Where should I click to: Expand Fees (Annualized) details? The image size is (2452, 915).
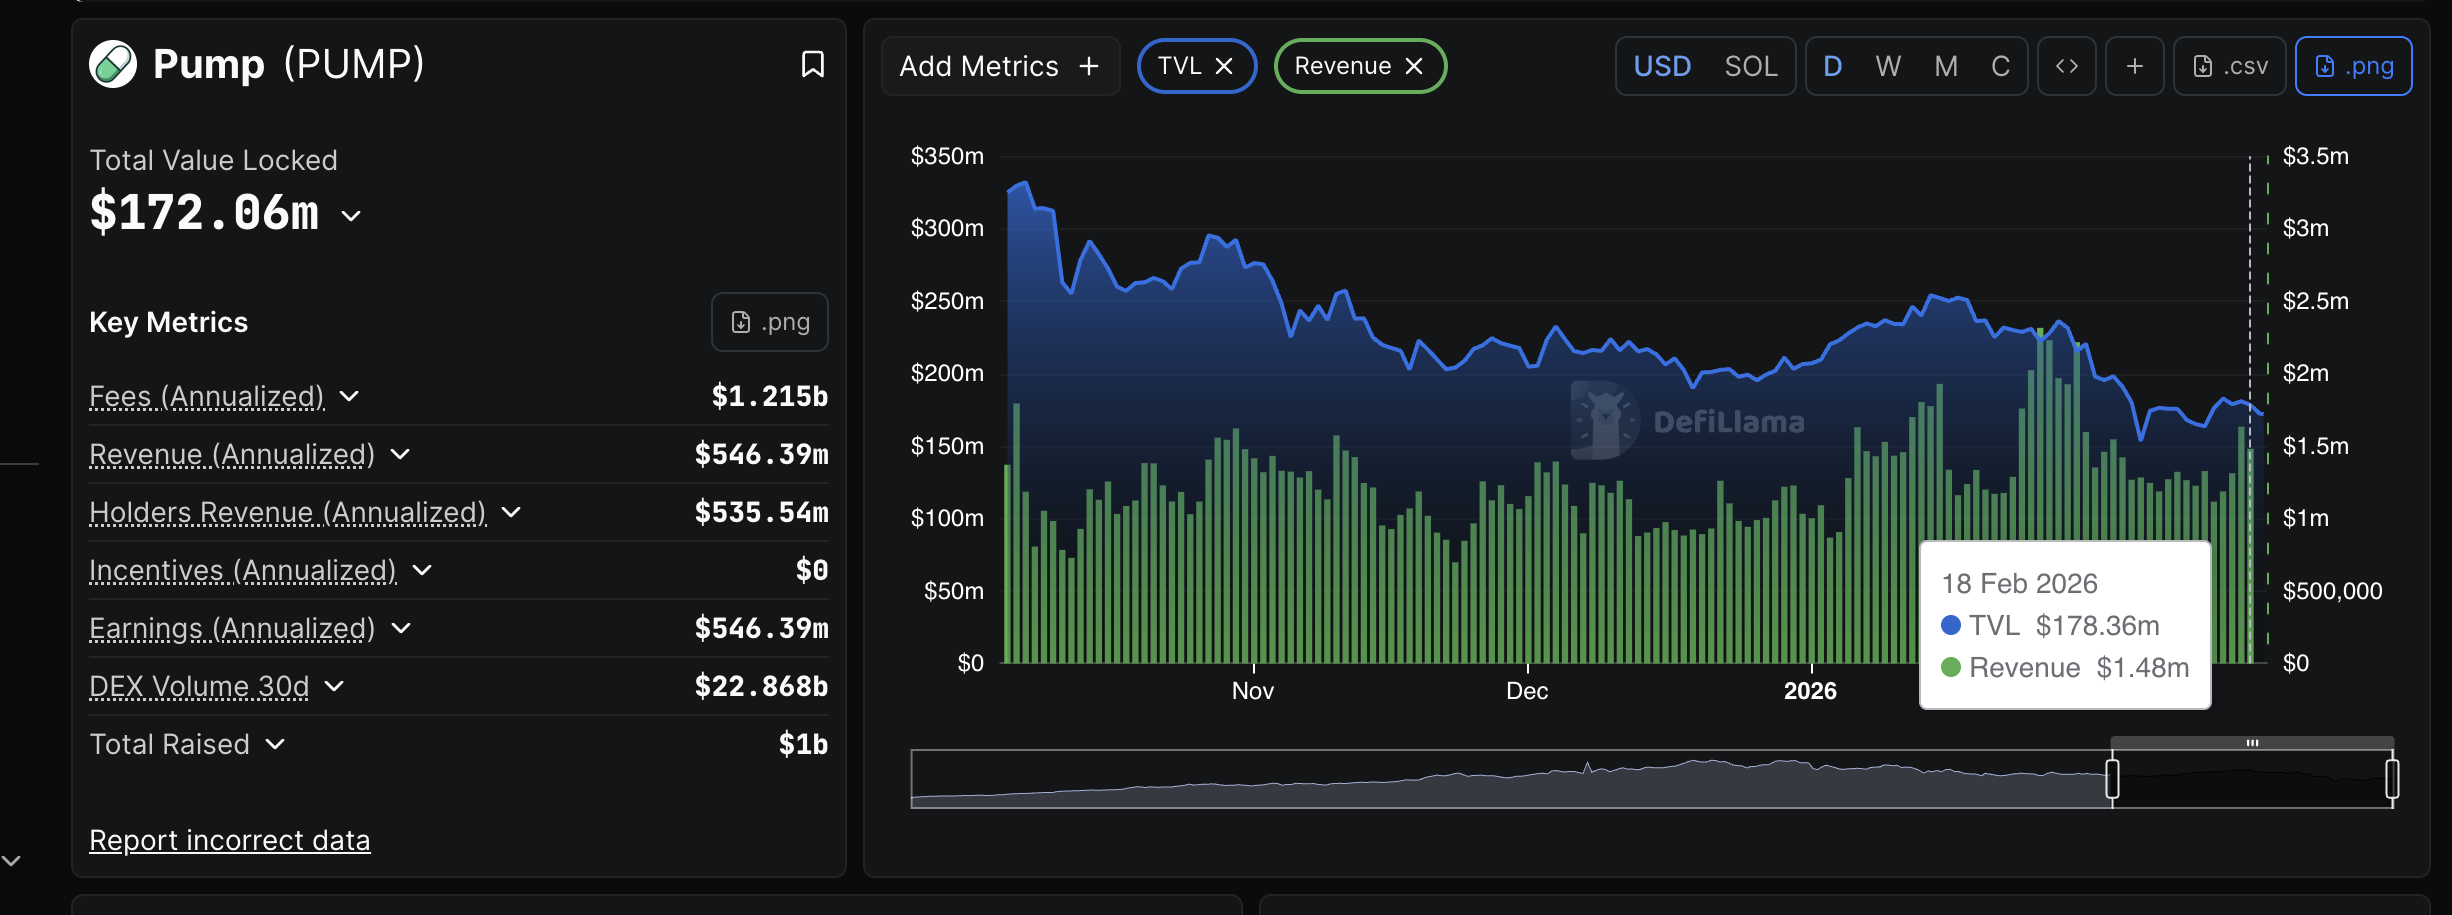349,396
